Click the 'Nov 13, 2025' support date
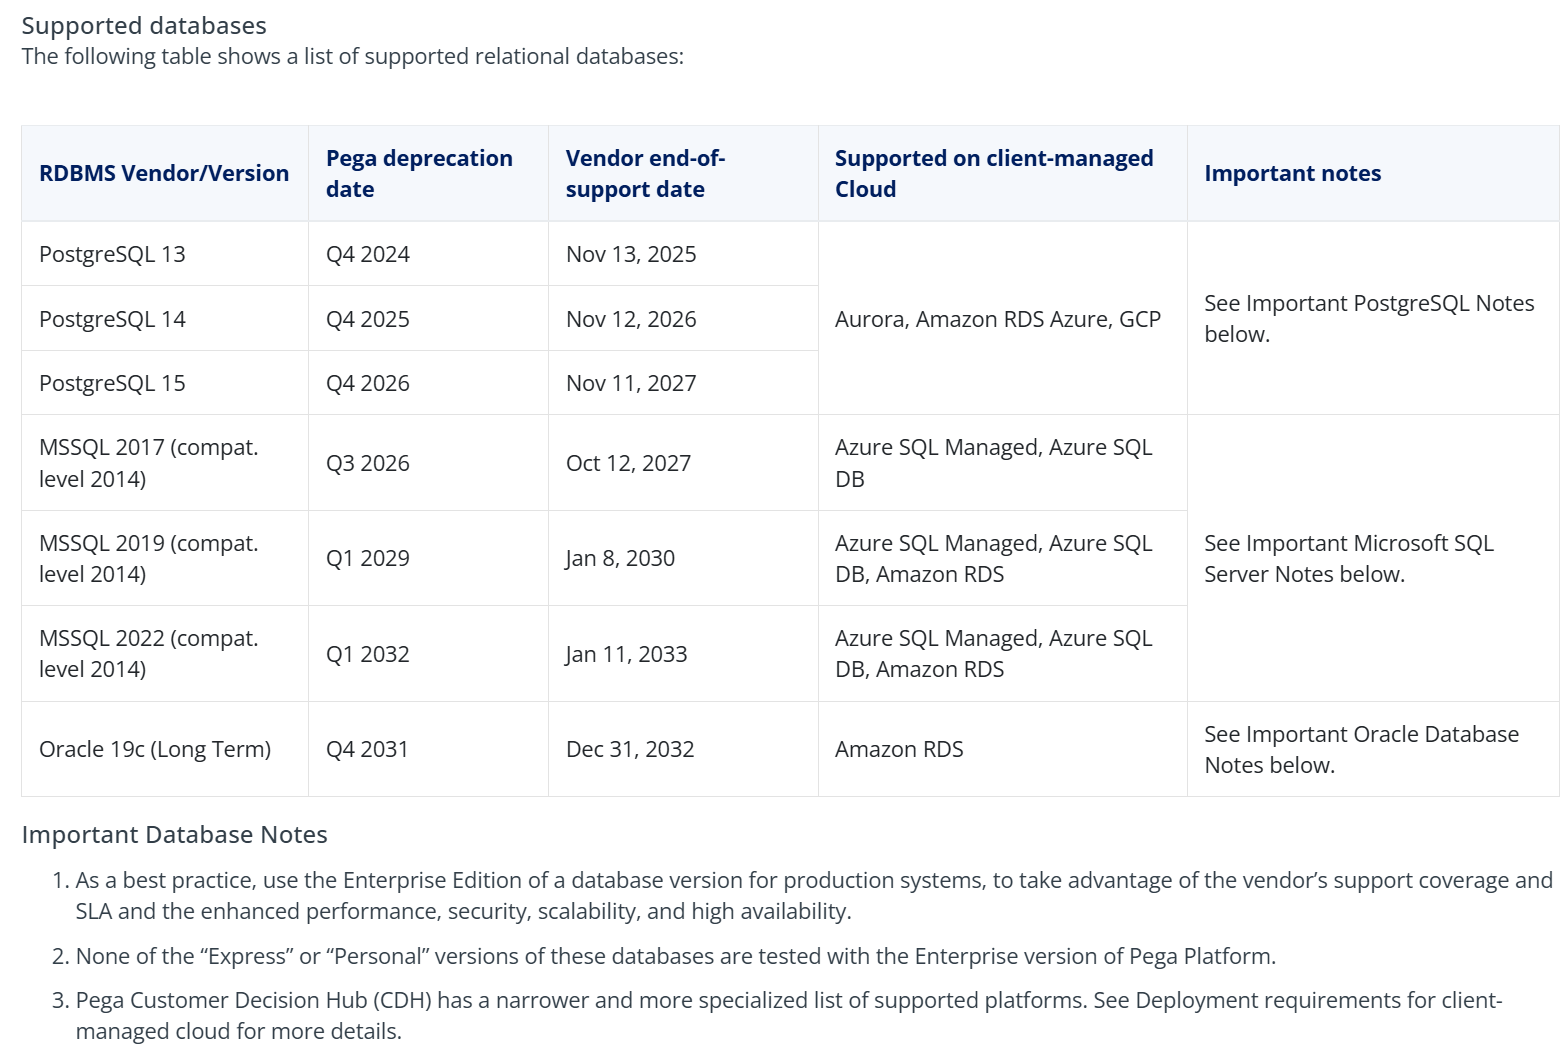Screen dimensions: 1564x1057 click(x=631, y=254)
